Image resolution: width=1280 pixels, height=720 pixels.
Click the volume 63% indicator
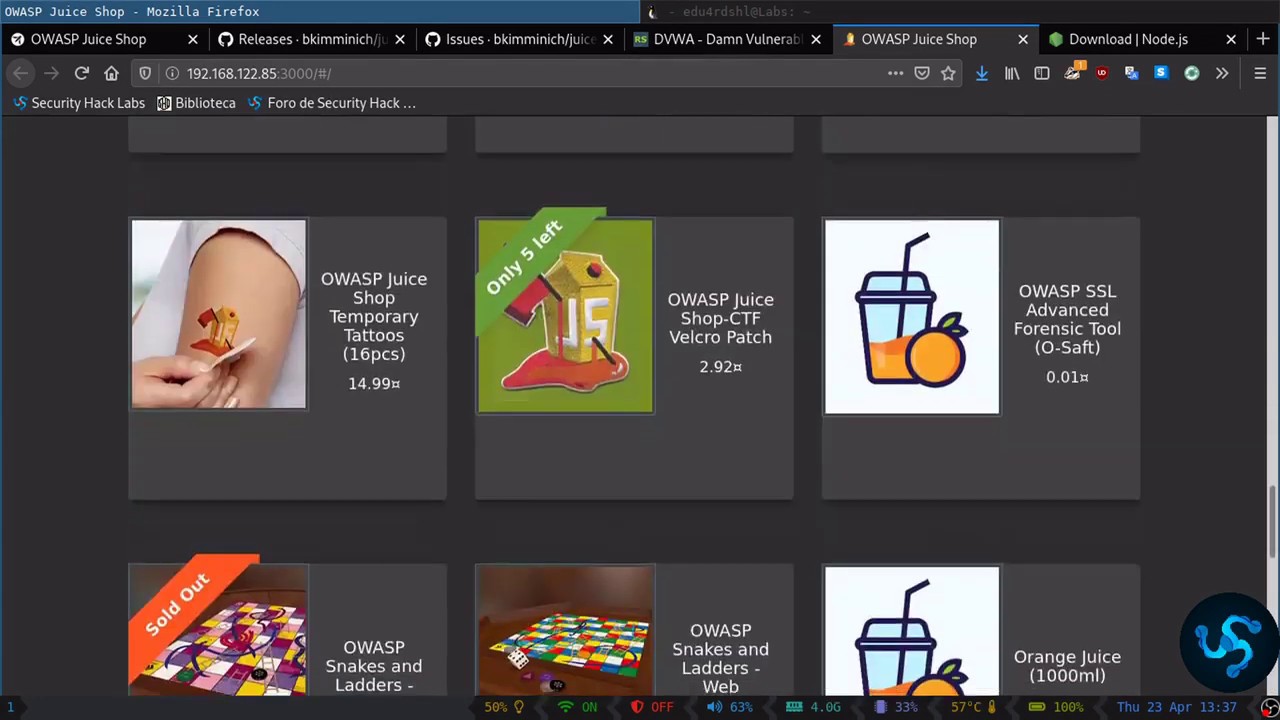(x=730, y=707)
